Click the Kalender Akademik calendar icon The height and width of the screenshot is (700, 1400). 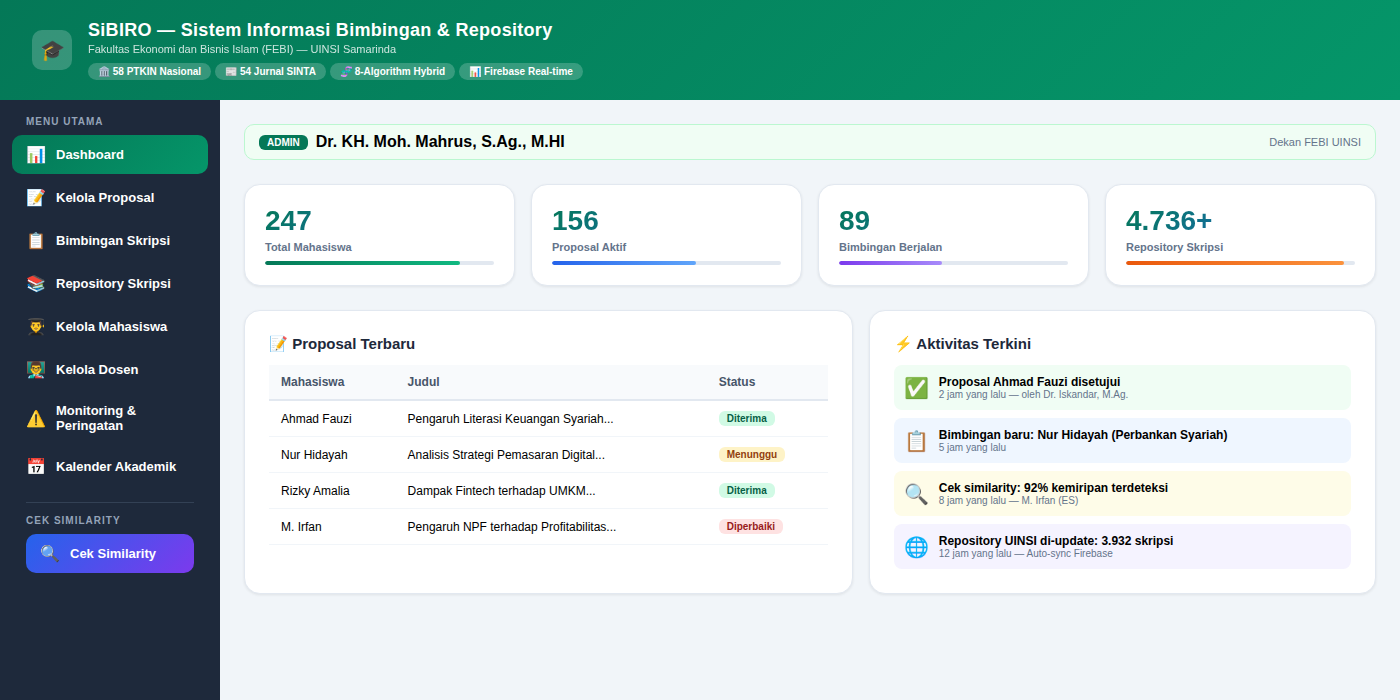tap(36, 467)
